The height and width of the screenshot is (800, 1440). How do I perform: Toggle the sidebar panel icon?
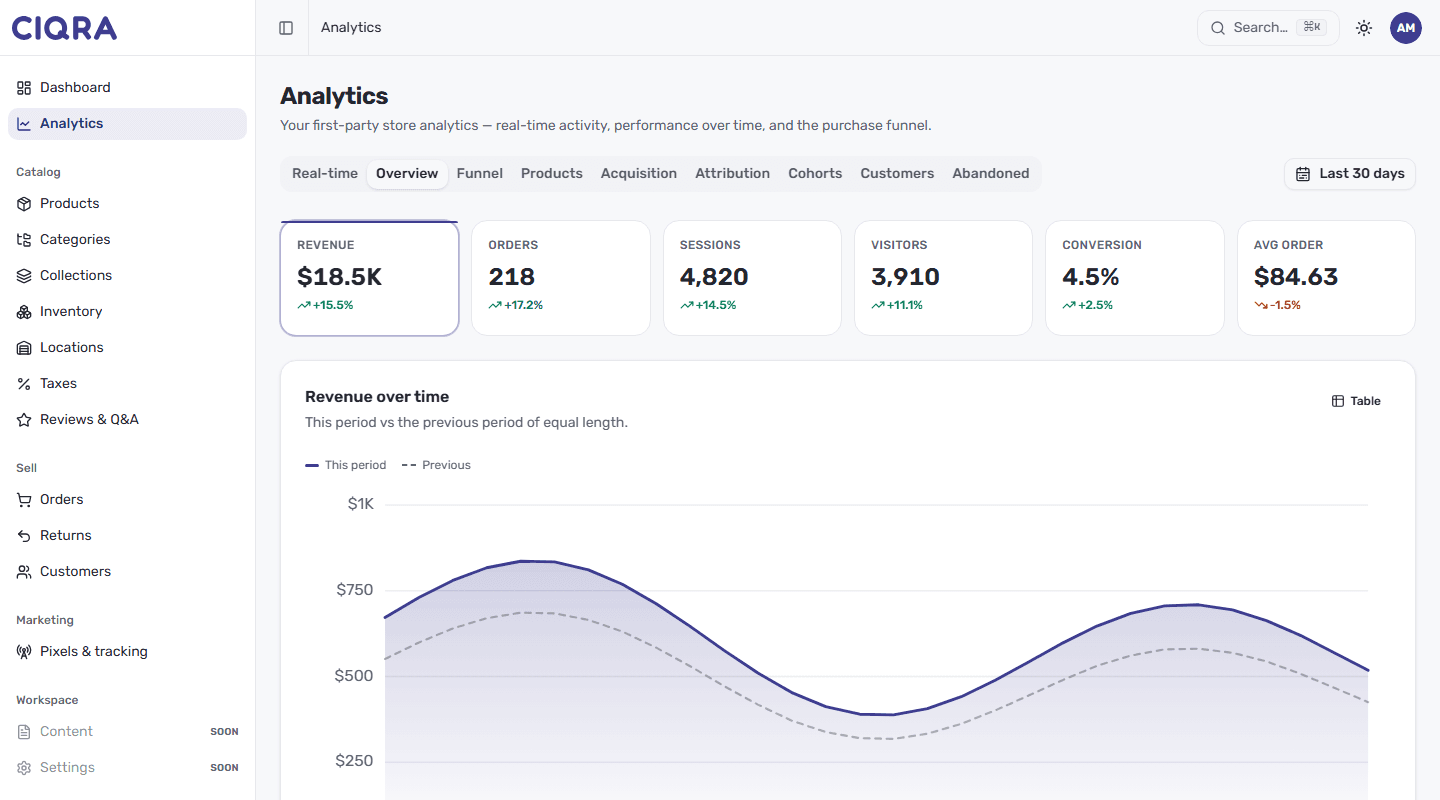point(286,28)
